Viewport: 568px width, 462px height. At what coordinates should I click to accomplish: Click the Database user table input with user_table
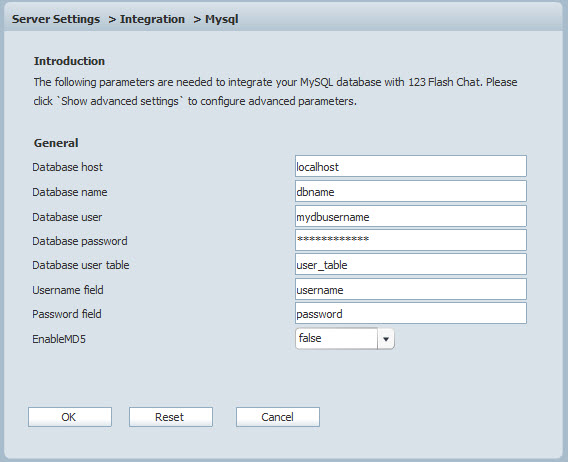pos(411,264)
